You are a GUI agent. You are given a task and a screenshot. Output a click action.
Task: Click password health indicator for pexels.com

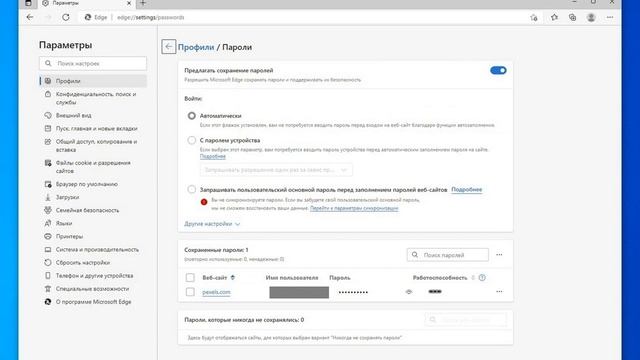tap(435, 291)
